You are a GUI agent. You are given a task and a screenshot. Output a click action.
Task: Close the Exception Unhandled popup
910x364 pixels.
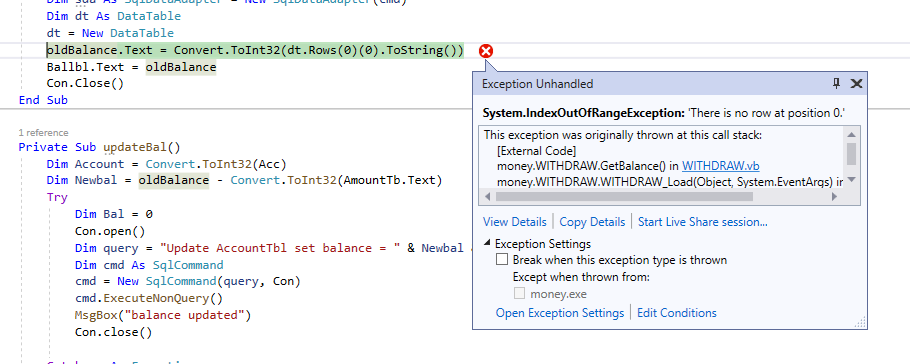(856, 84)
